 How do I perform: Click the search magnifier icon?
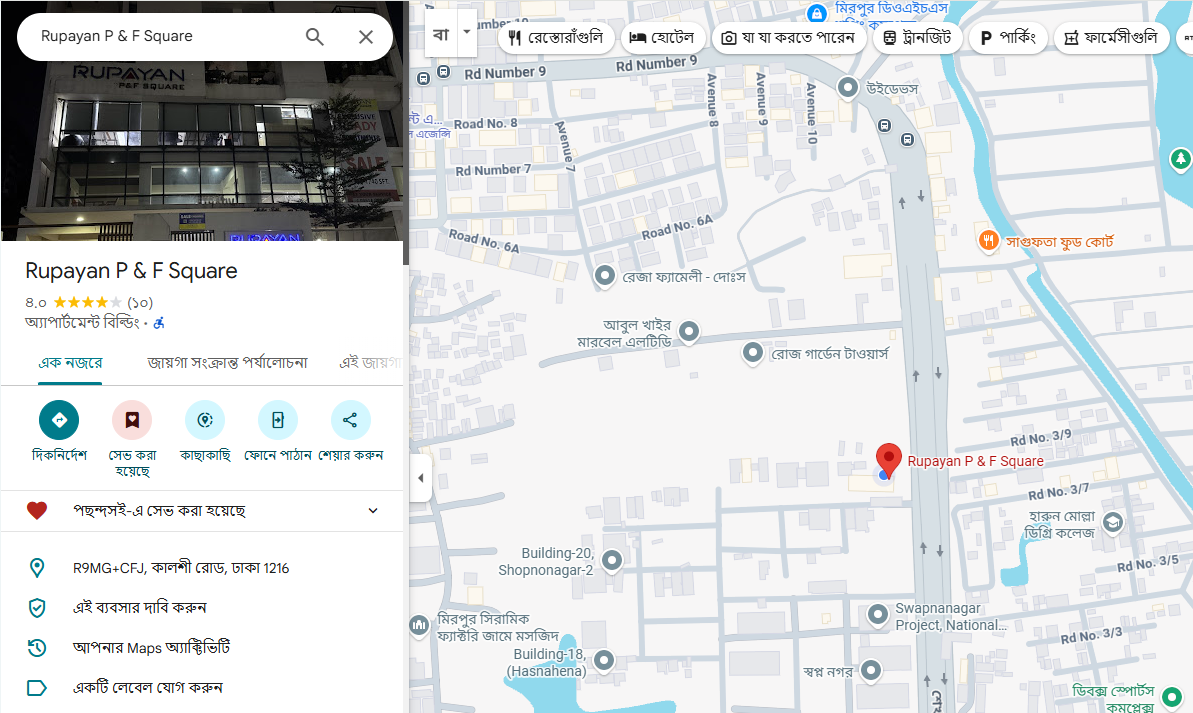[x=315, y=37]
